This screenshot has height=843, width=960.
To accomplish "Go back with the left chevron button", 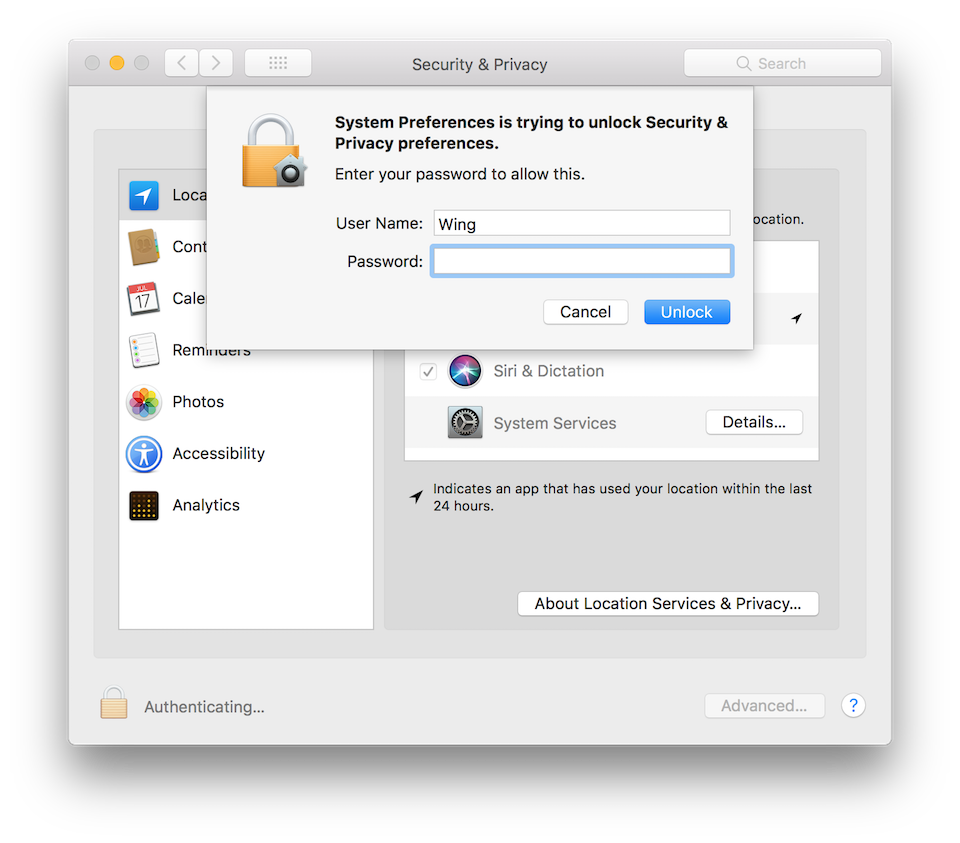I will point(181,63).
